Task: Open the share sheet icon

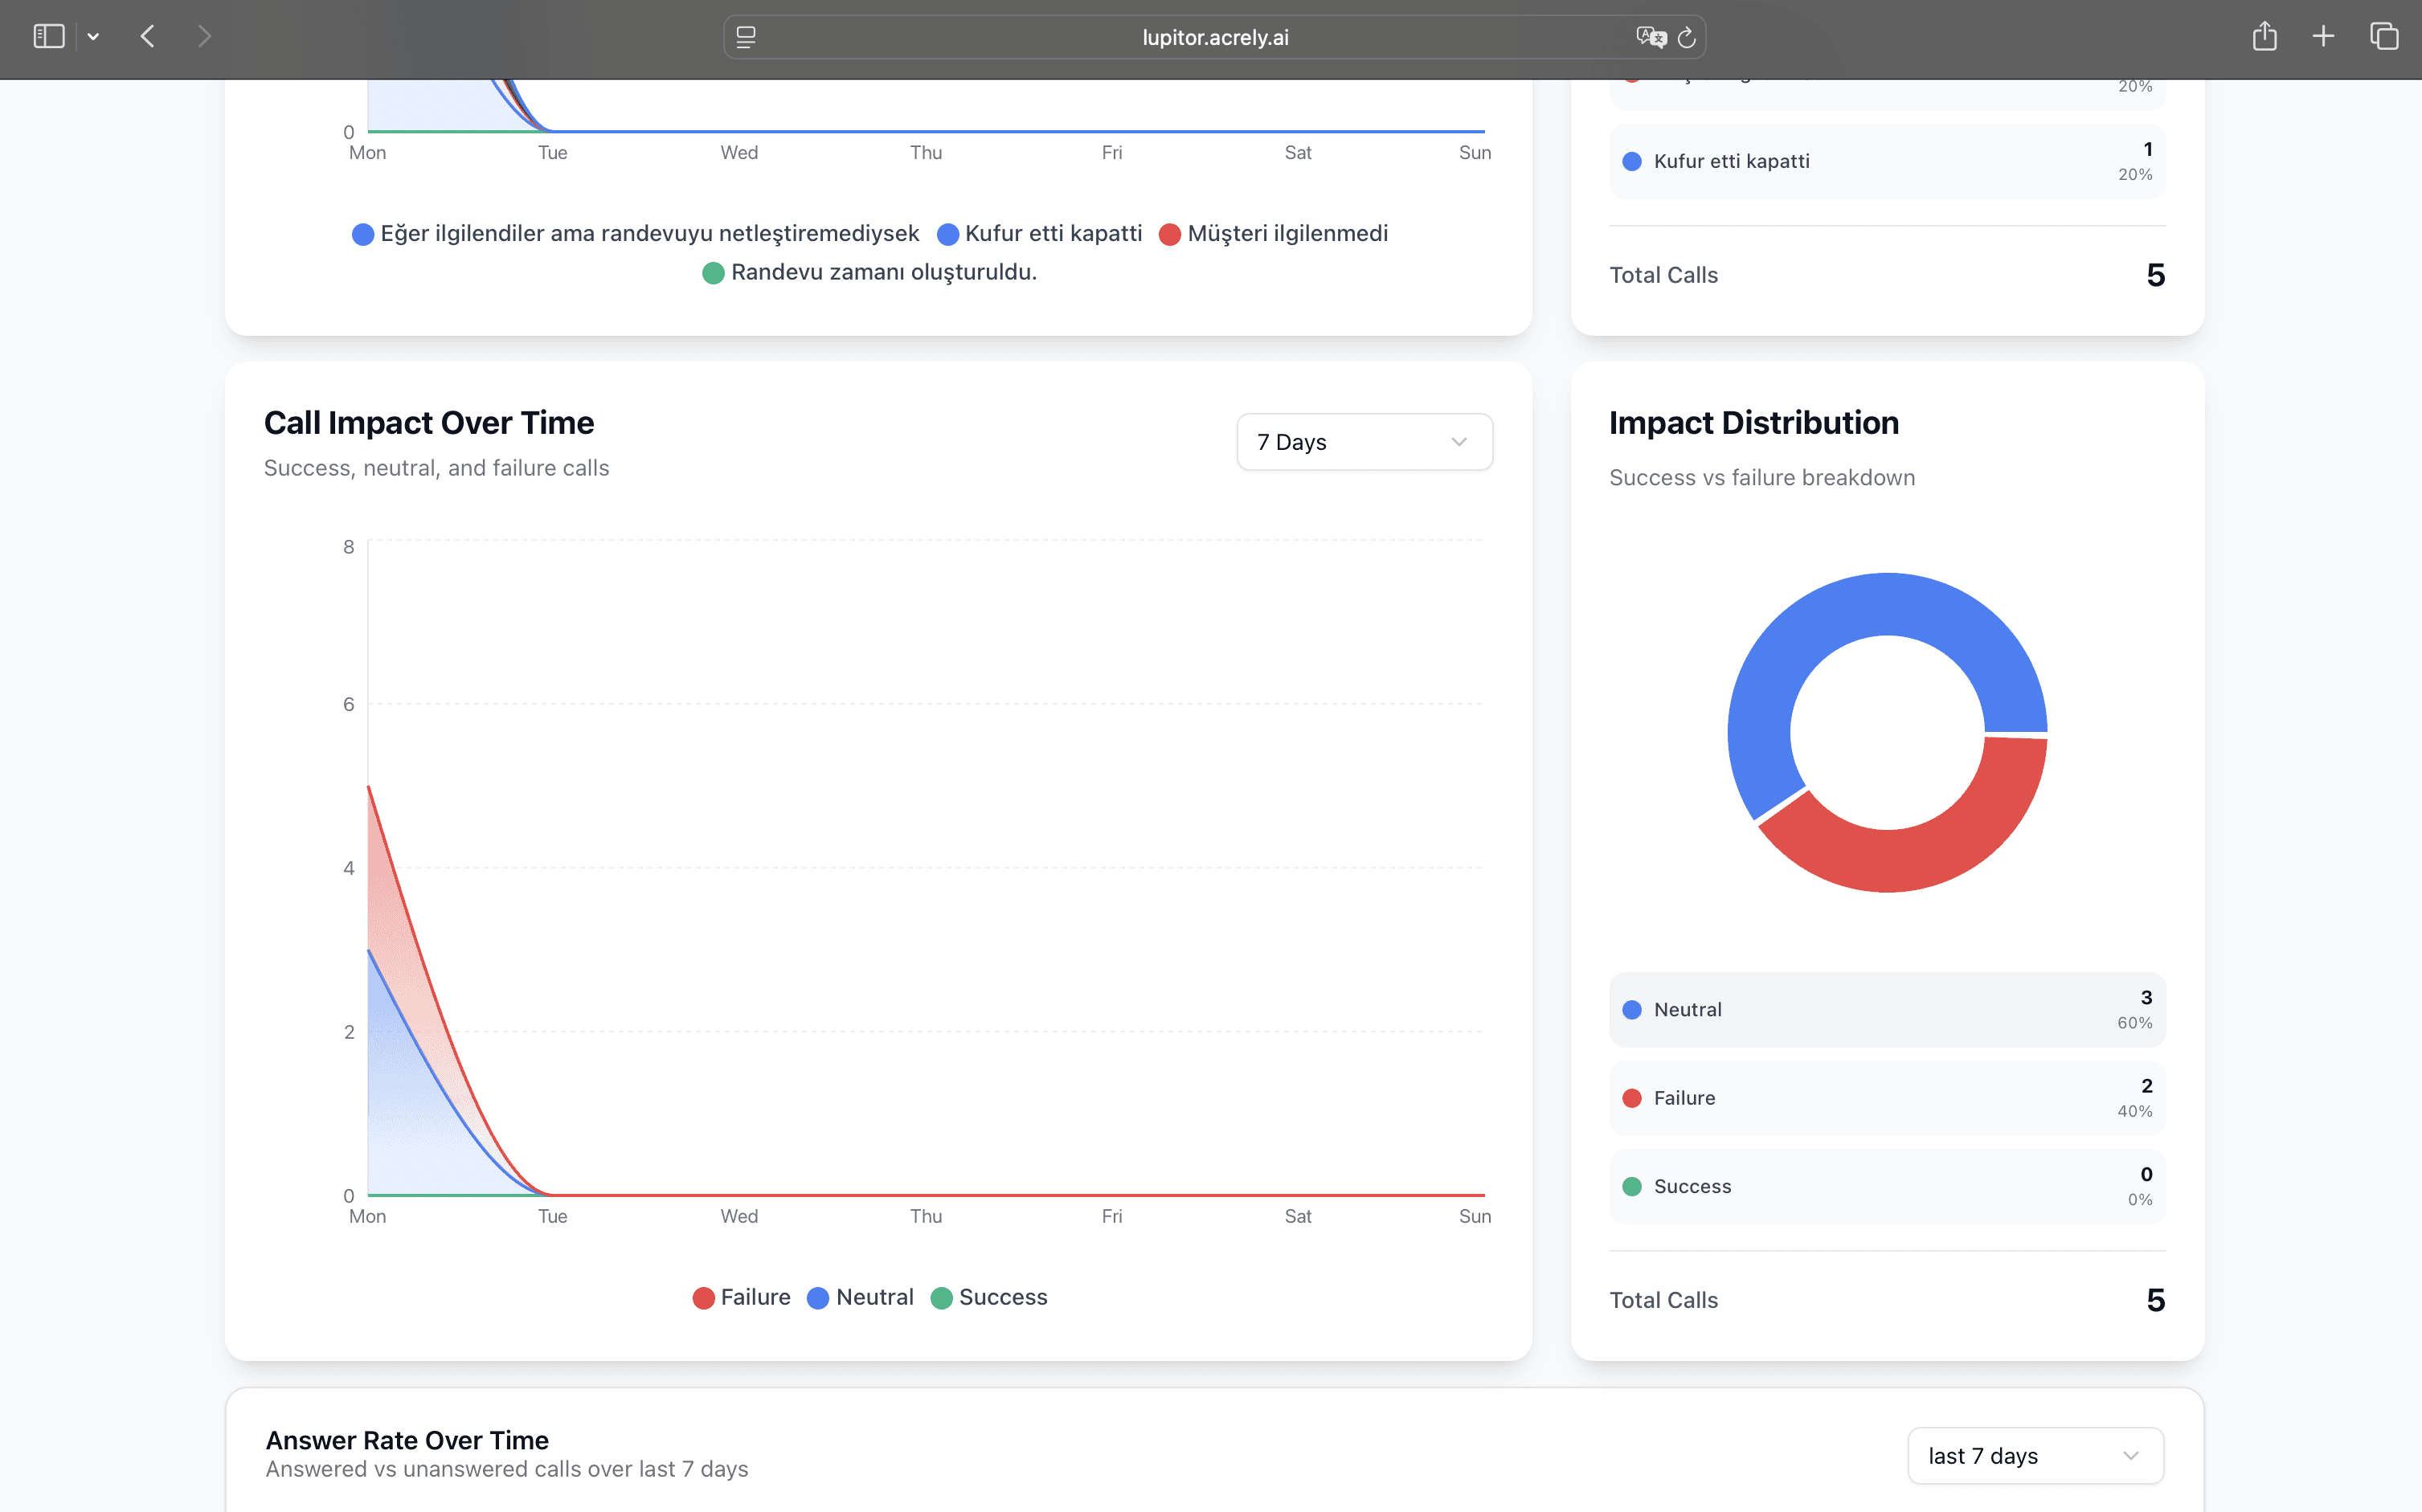Action: click(x=2264, y=37)
